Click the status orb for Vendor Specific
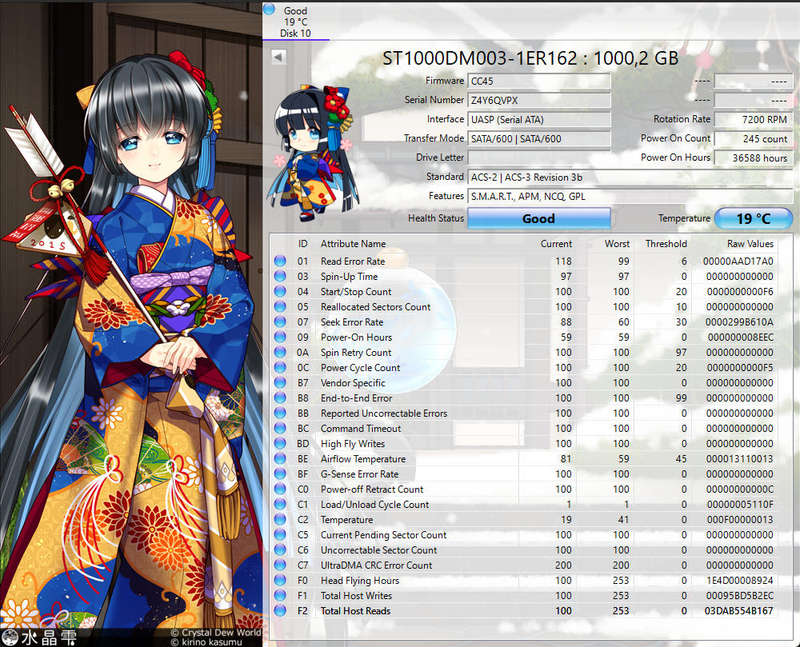 coord(280,383)
